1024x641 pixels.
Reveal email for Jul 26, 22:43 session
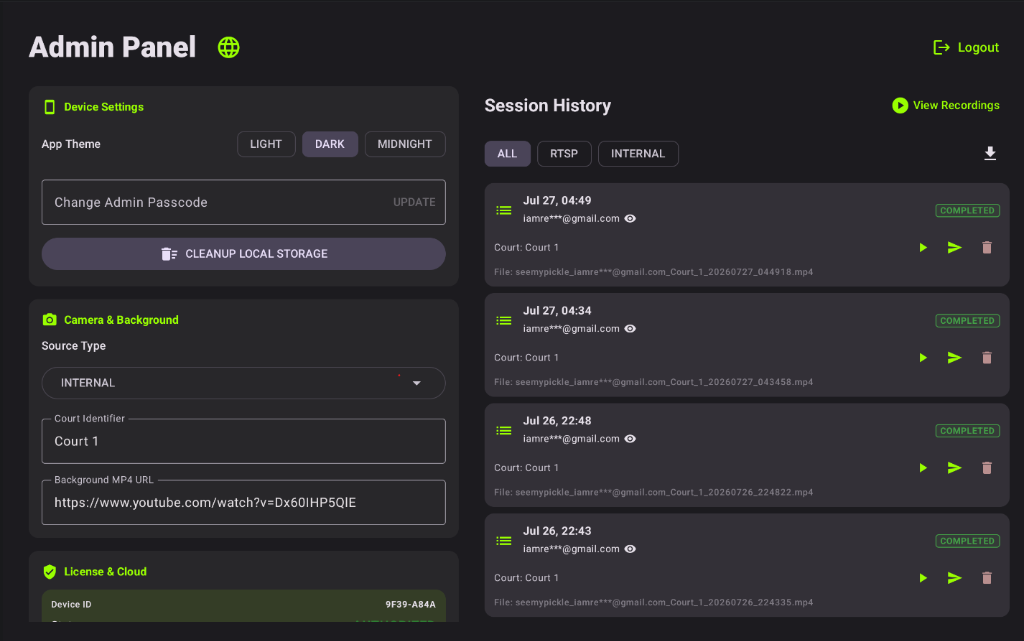(x=630, y=549)
